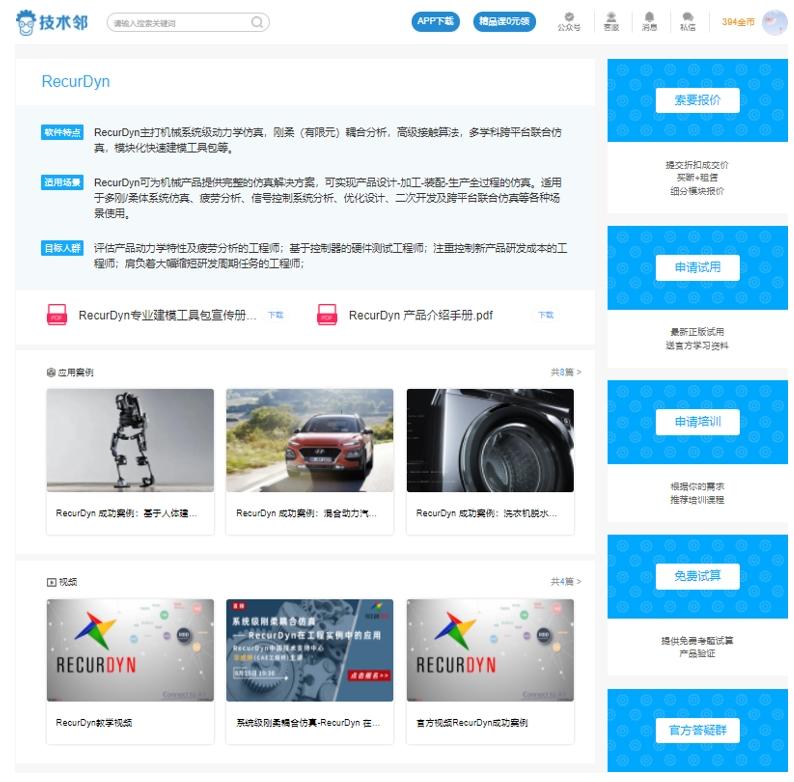
Task: Expand 共4篇 link in 视频 section
Action: (566, 581)
